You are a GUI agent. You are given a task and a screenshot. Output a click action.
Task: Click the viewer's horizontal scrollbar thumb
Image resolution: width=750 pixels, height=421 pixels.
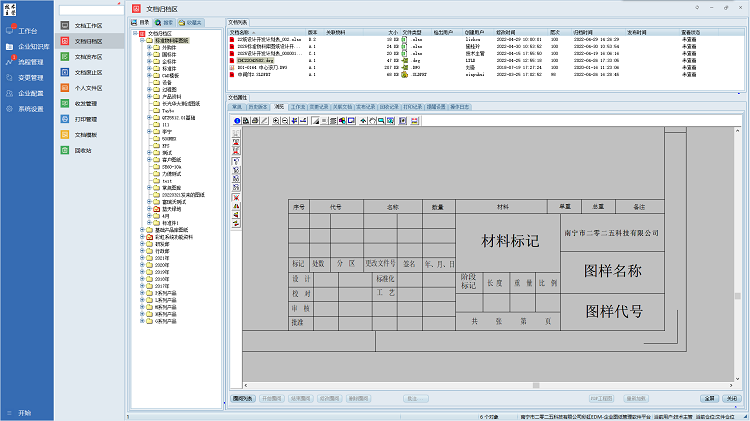coord(536,385)
